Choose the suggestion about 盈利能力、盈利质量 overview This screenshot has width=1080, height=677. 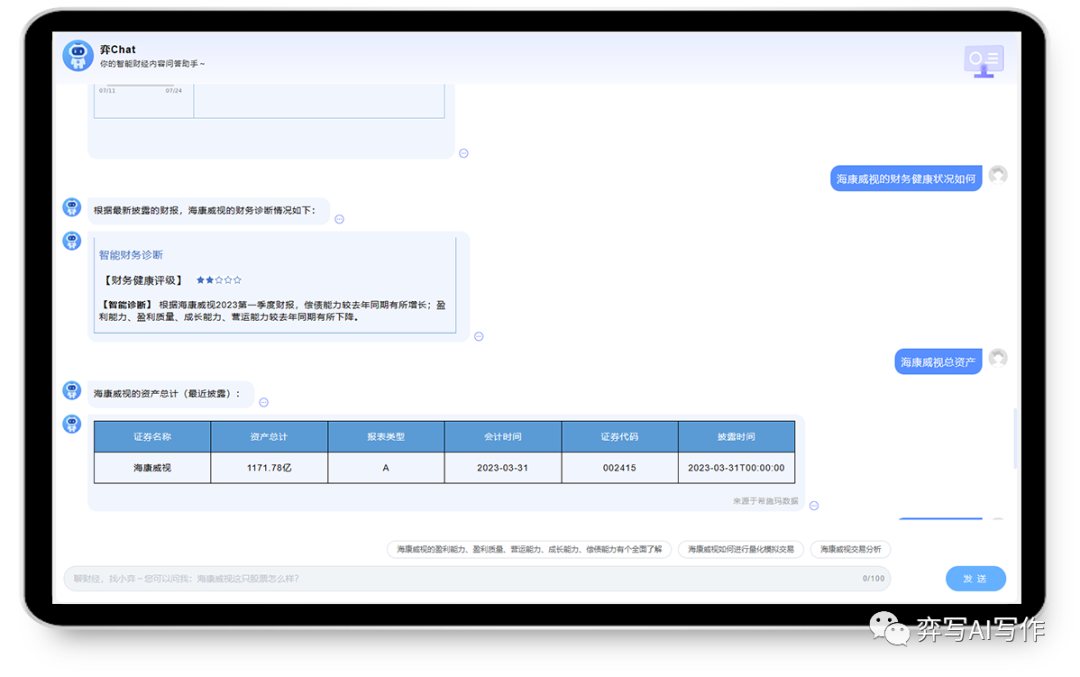[x=529, y=549]
